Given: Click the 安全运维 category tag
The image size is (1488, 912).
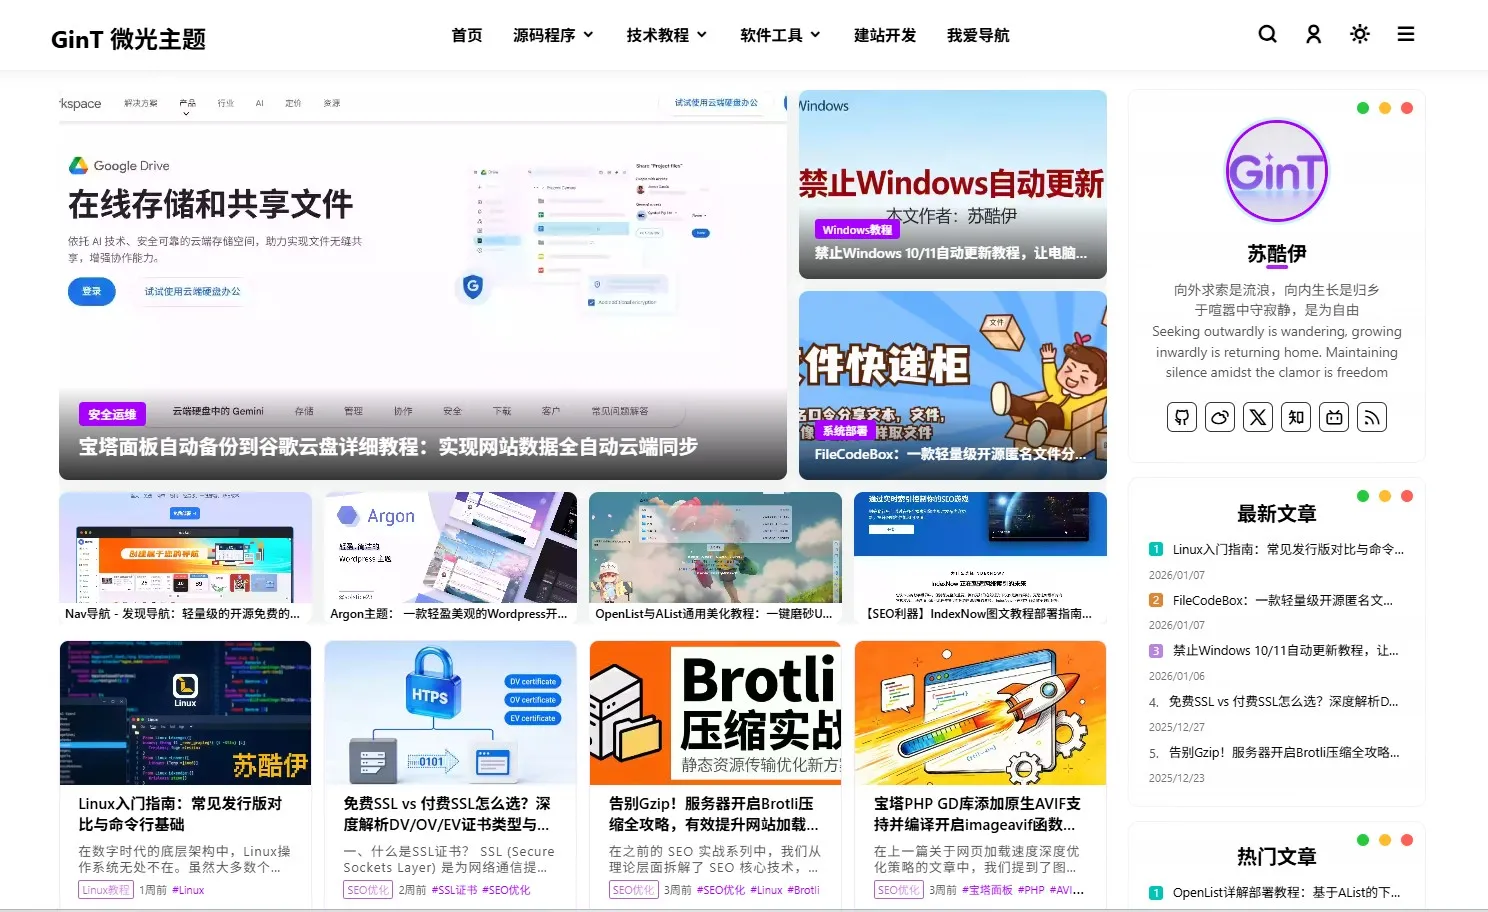Looking at the screenshot, I should [112, 414].
